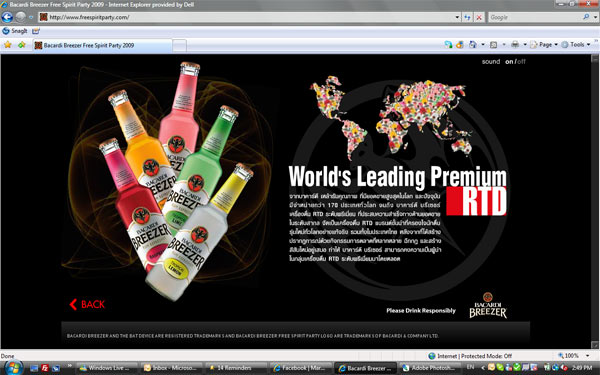Click the Home page icon
600x375 pixels.
coord(473,45)
